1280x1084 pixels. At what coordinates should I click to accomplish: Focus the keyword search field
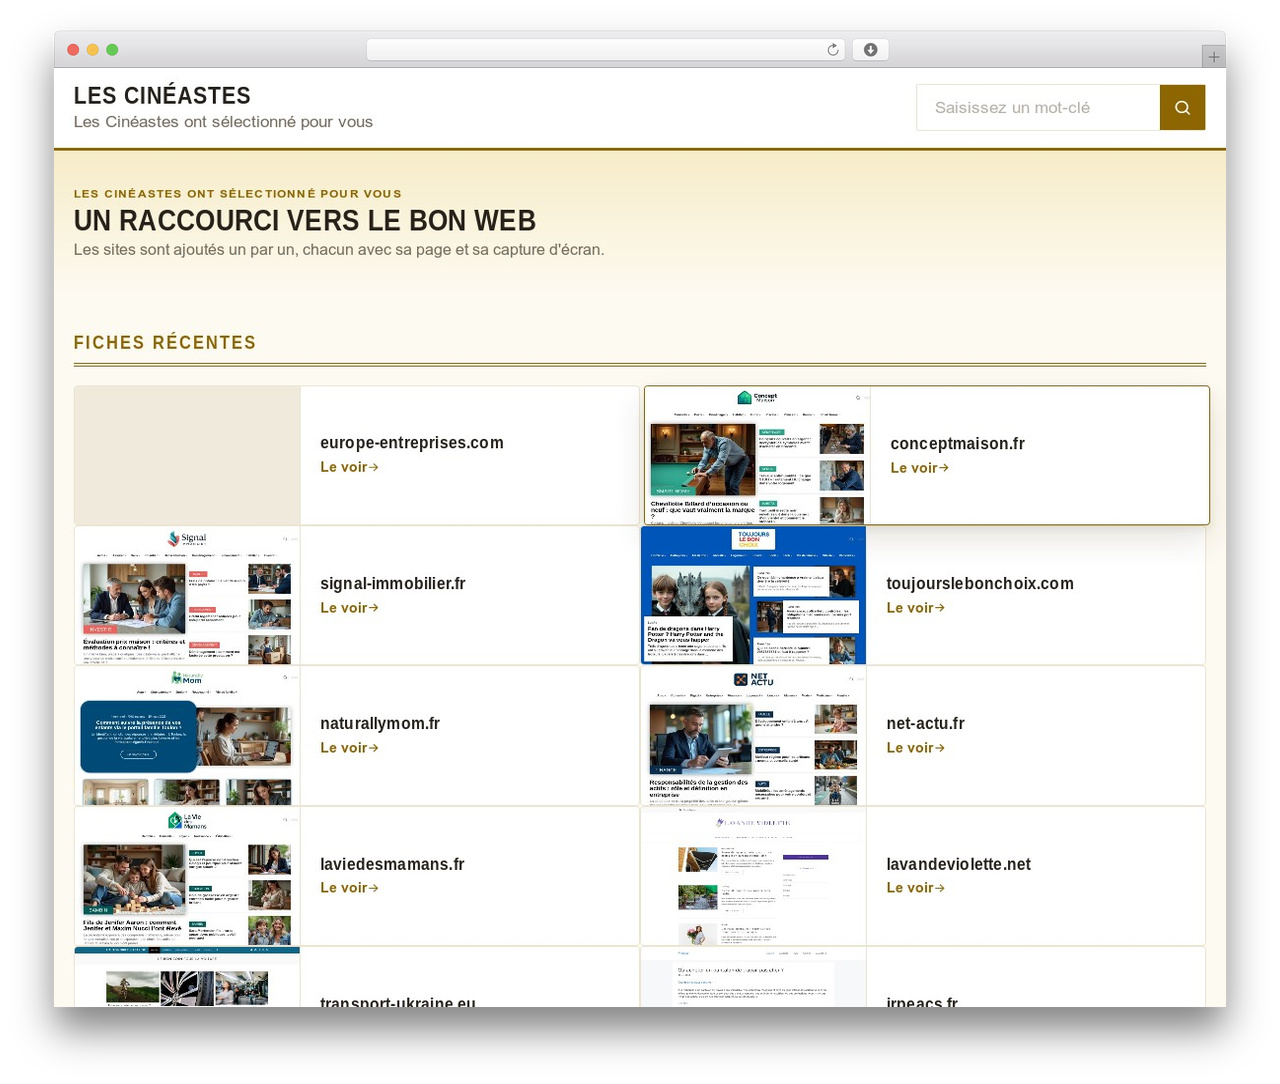click(x=1038, y=107)
